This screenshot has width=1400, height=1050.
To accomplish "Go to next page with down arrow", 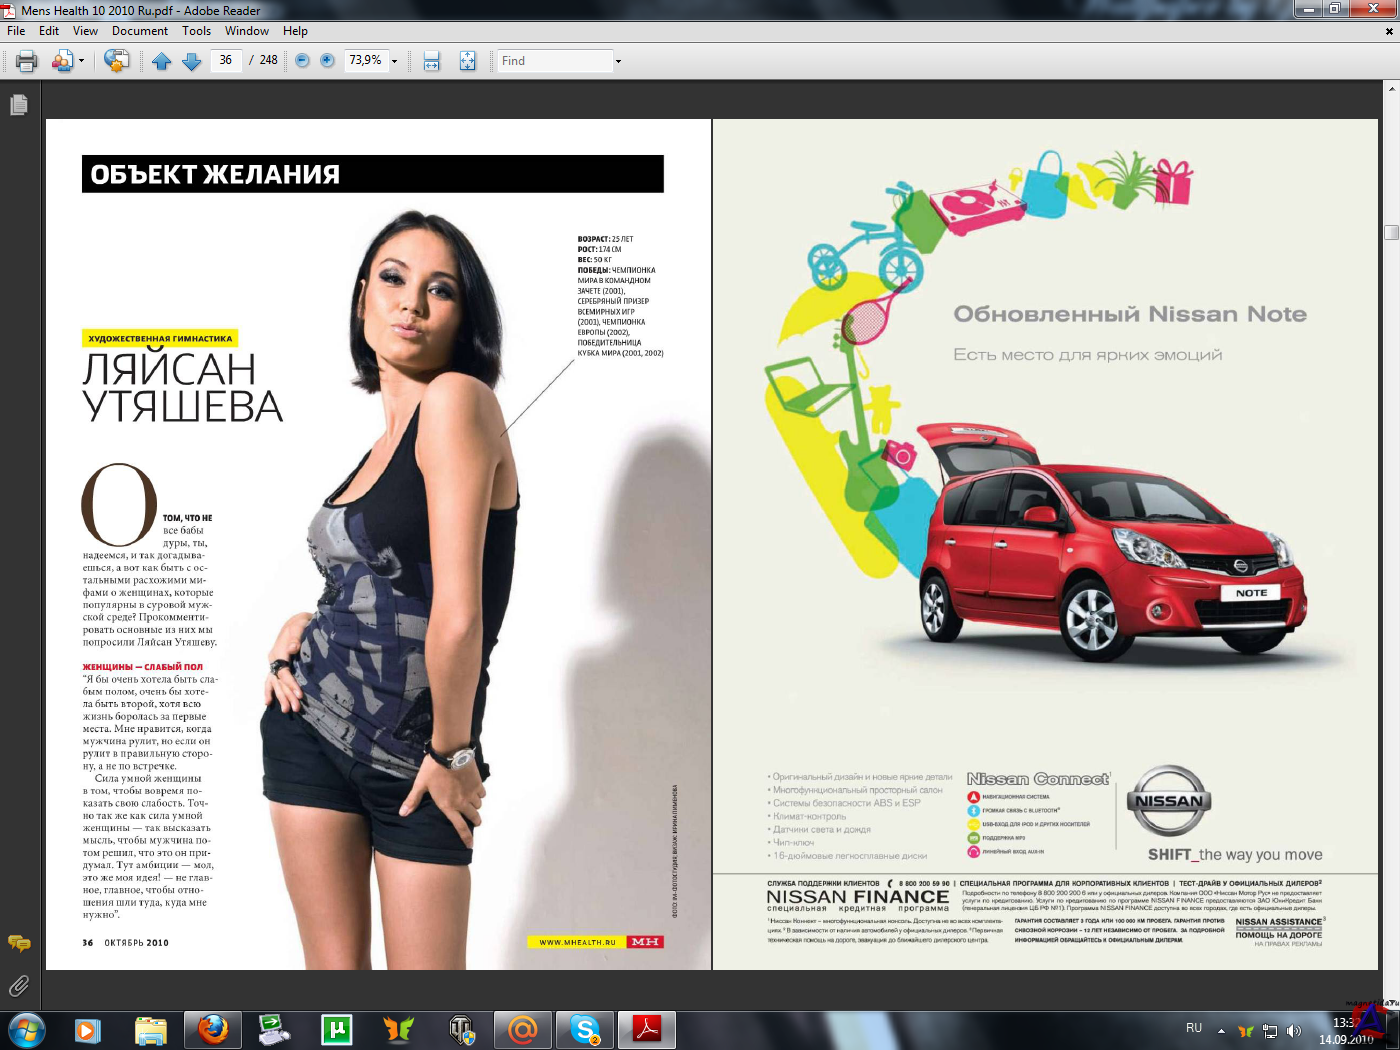I will (x=192, y=61).
